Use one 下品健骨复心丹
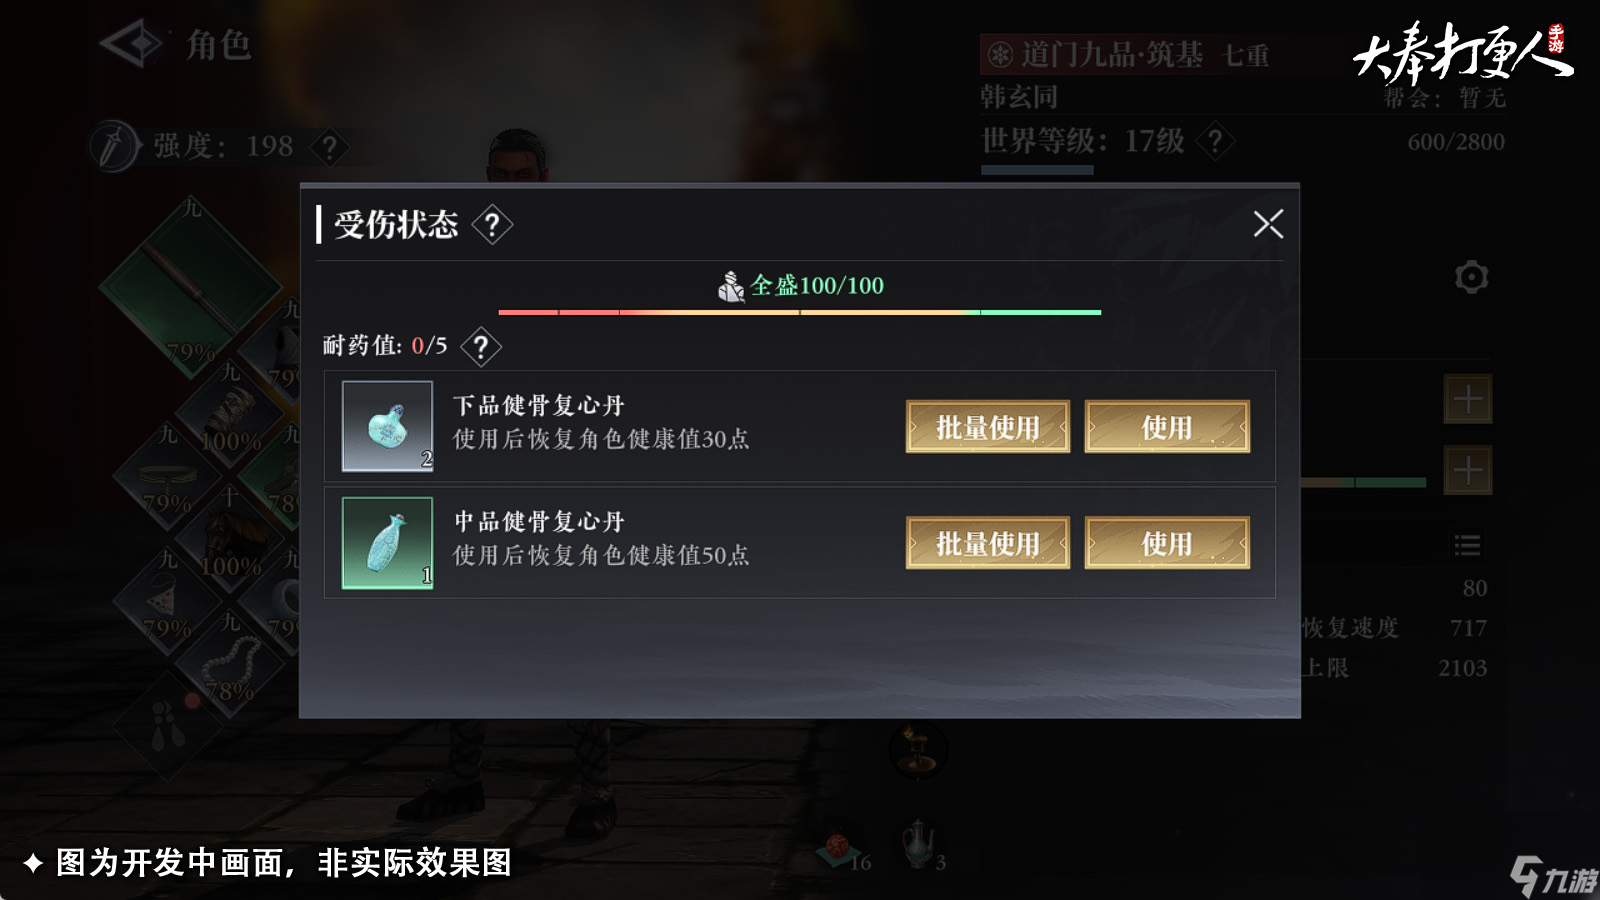The image size is (1600, 900). tap(1167, 427)
